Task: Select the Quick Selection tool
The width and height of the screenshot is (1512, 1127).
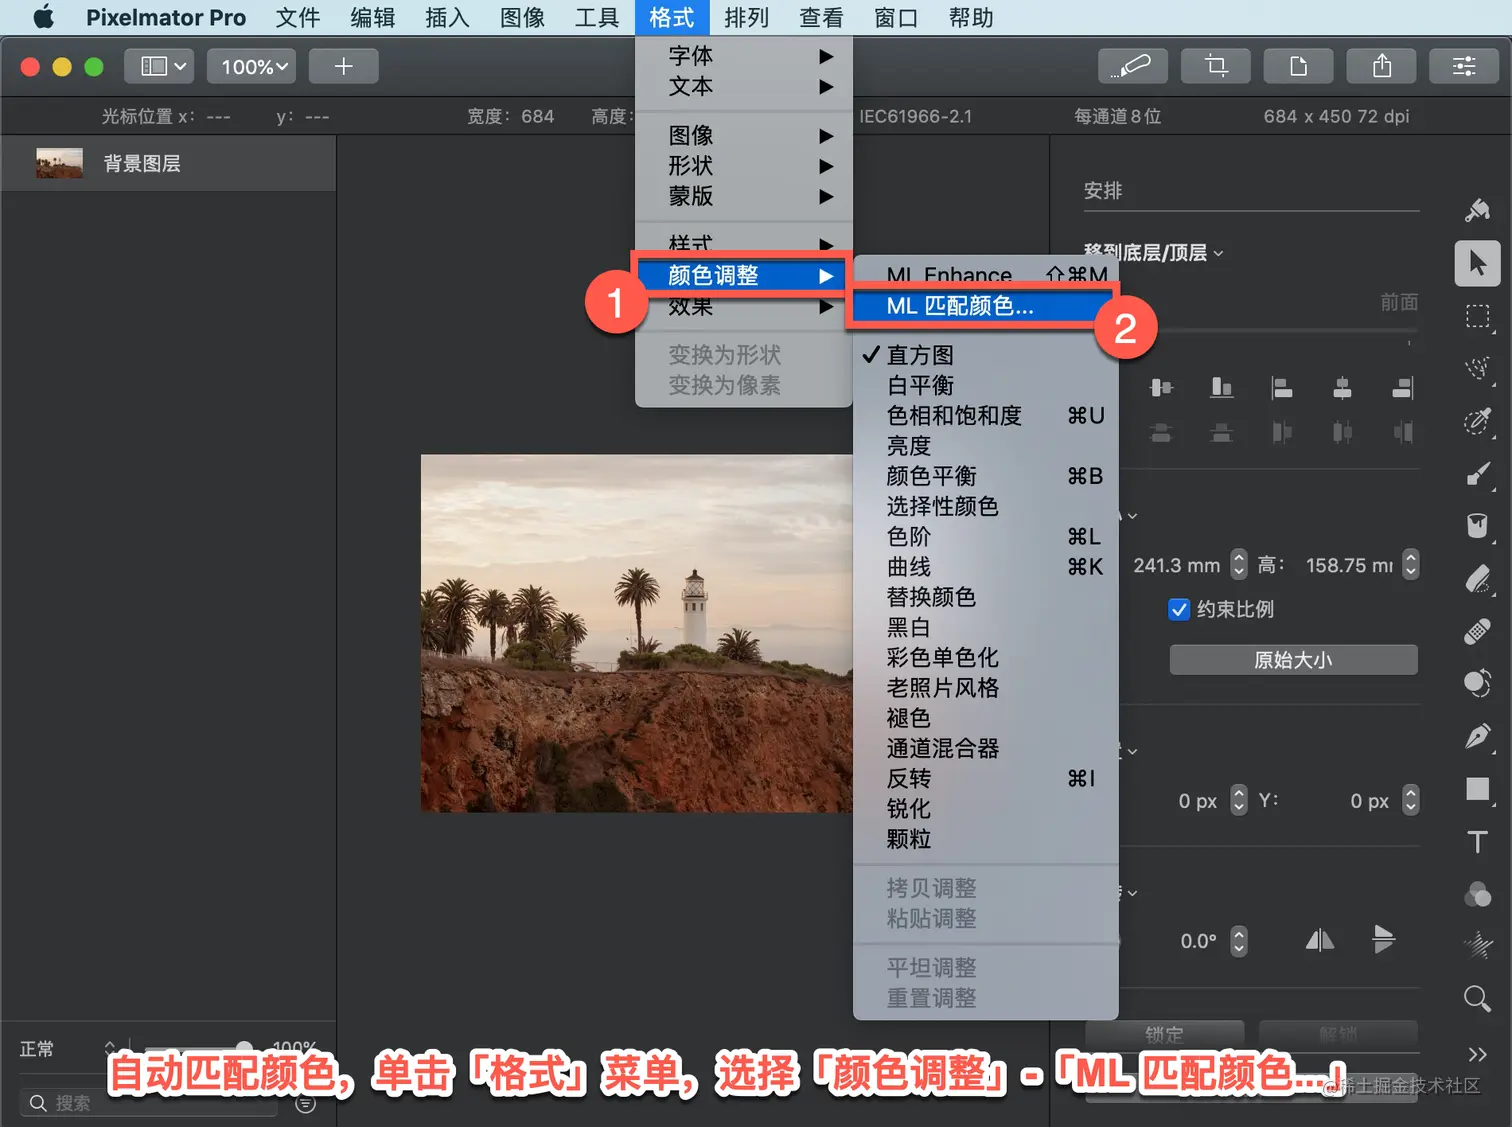Action: (1477, 369)
